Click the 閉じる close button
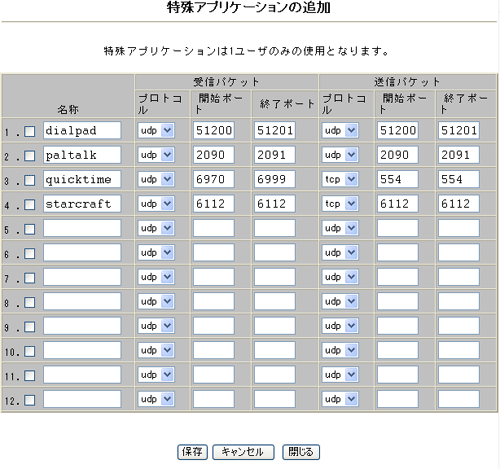The height and width of the screenshot is (469, 500). (301, 452)
